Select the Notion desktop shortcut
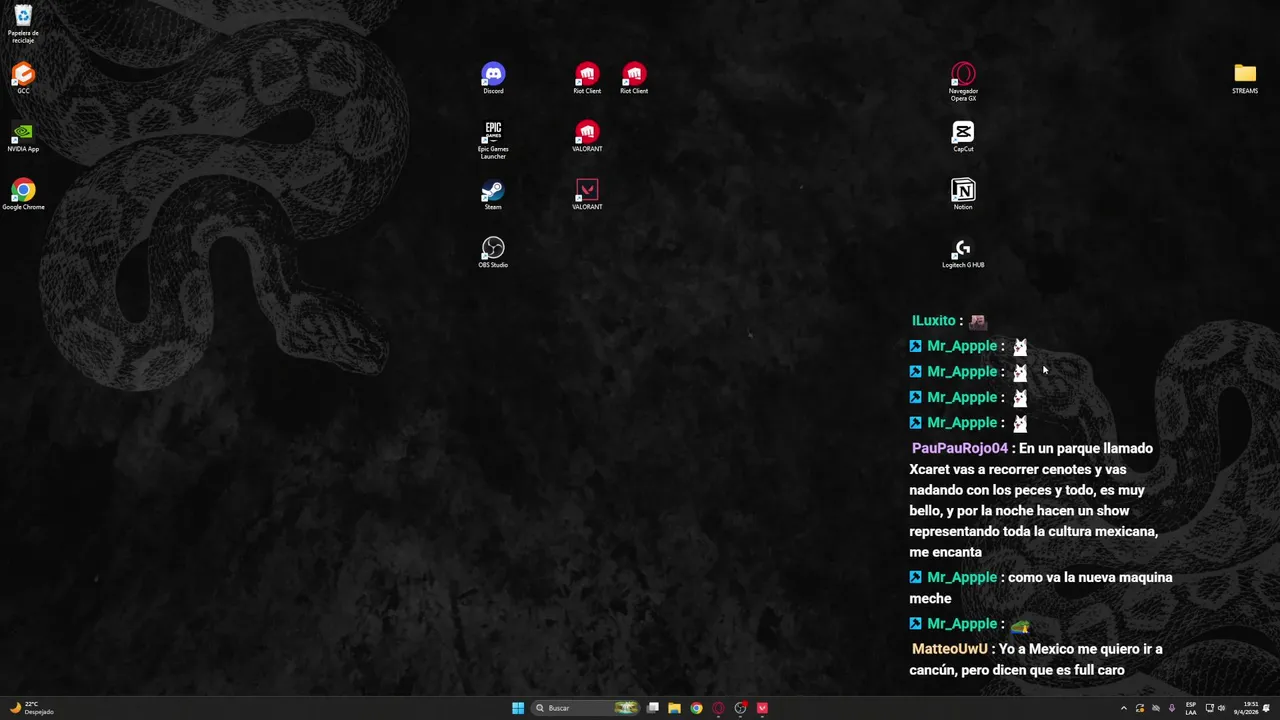Image resolution: width=1280 pixels, height=720 pixels. click(x=963, y=195)
